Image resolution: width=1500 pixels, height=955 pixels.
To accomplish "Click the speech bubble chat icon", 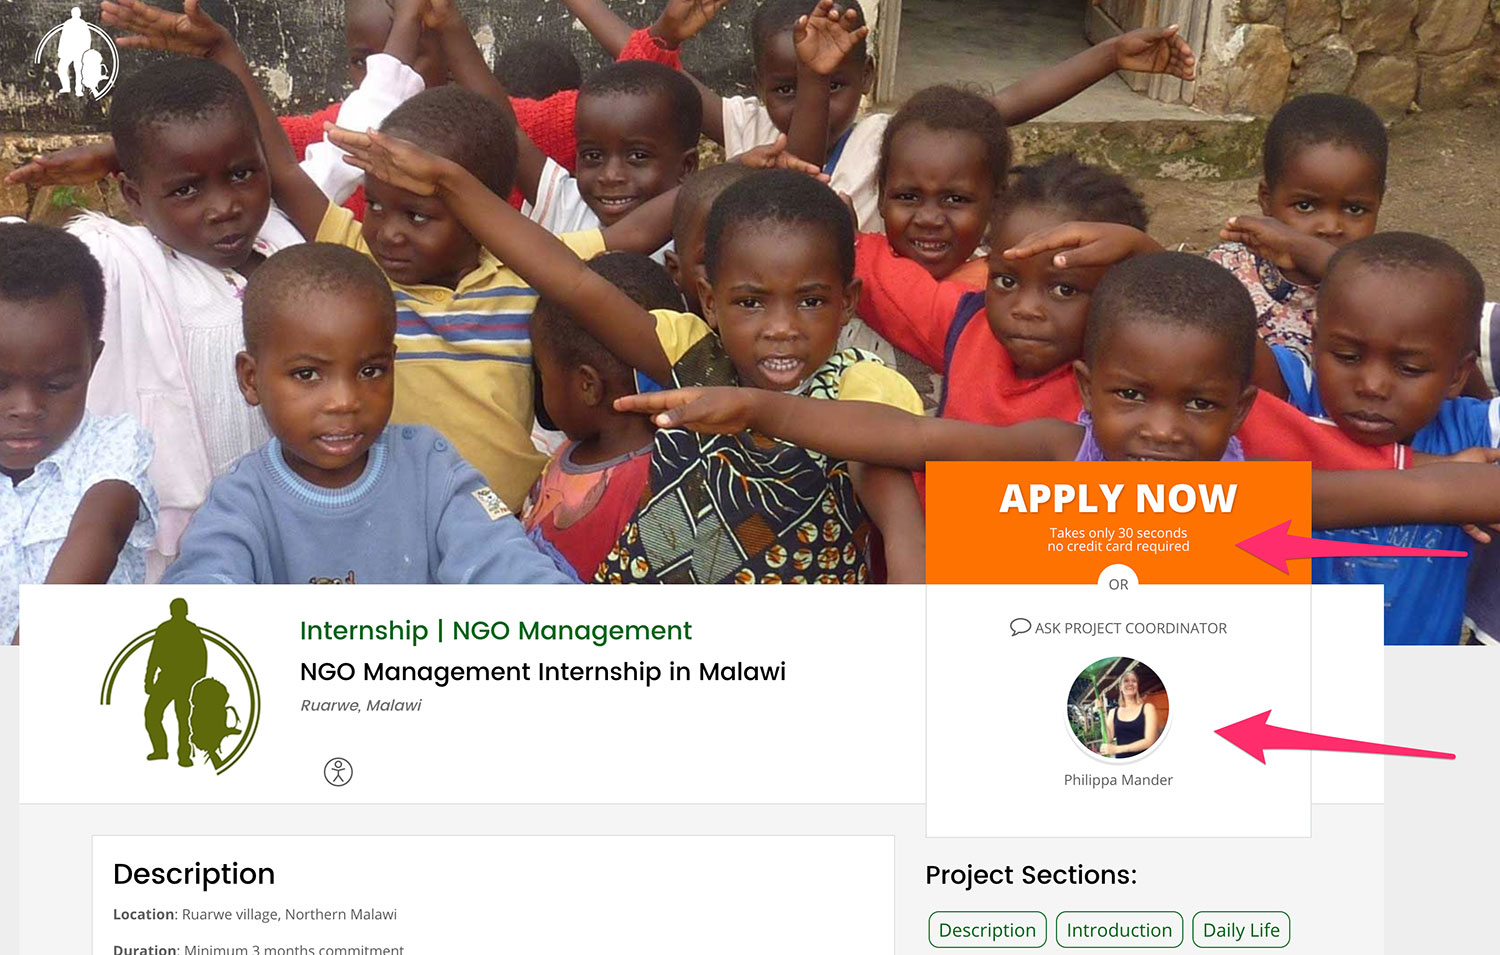I will pyautogui.click(x=1019, y=627).
